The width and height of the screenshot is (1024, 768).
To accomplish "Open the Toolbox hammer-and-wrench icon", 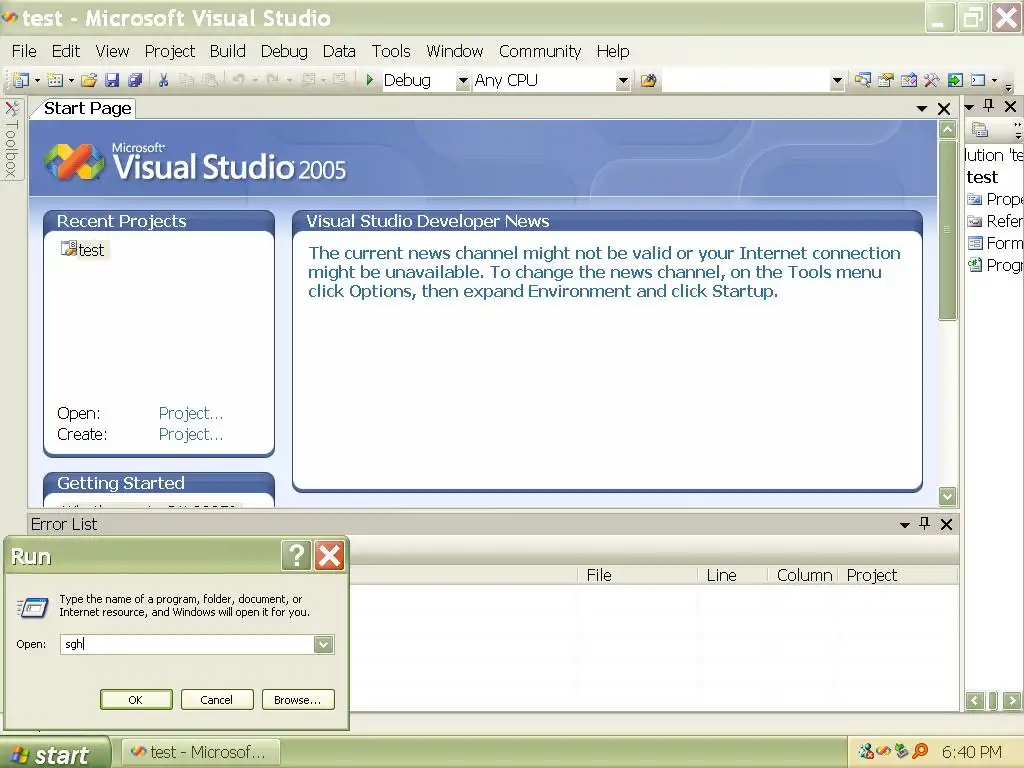I will (x=931, y=80).
